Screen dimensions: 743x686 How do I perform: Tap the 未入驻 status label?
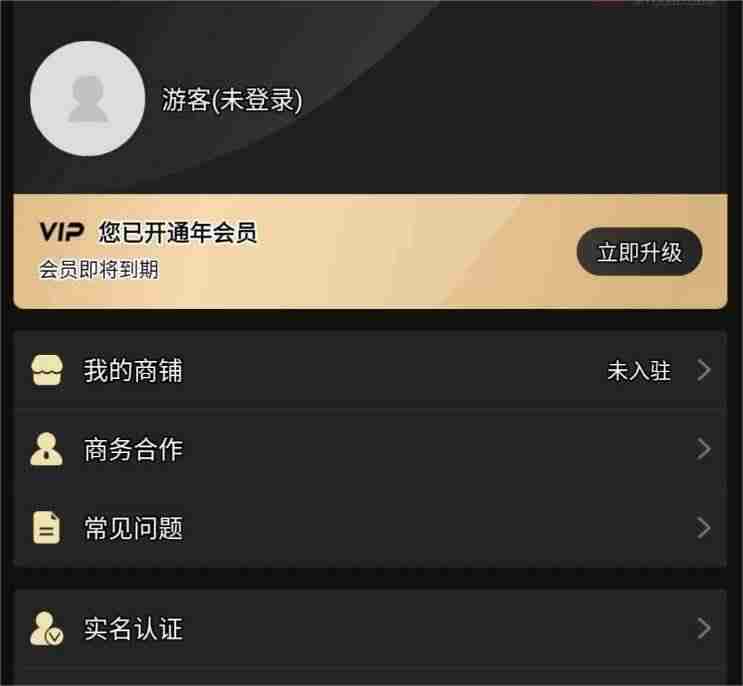[x=639, y=370]
